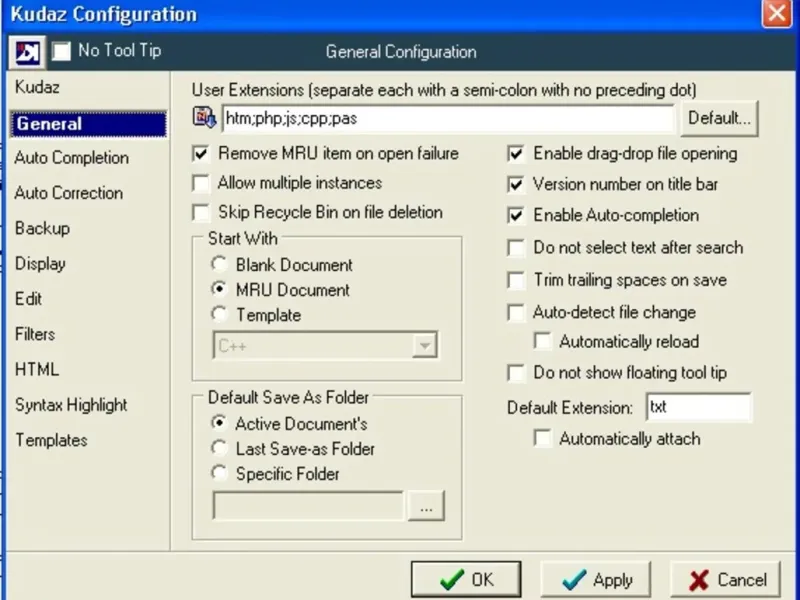The image size is (800, 600).
Task: Open Display settings page
Action: click(40, 264)
